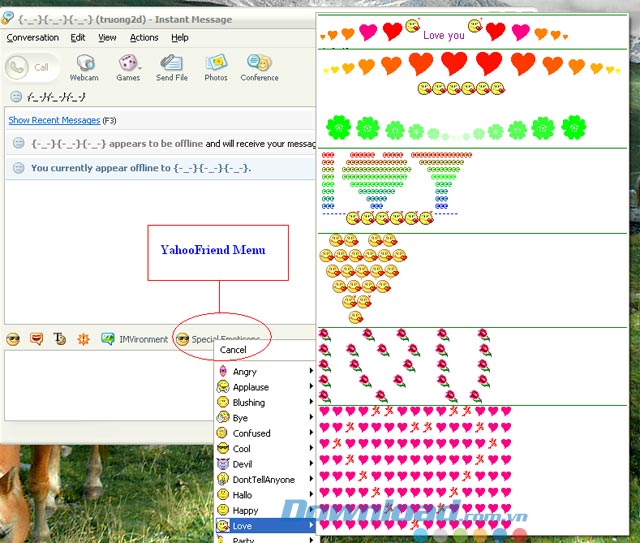Screen dimensions: 640x543
Task: Open the Actions menu
Action: (144, 37)
